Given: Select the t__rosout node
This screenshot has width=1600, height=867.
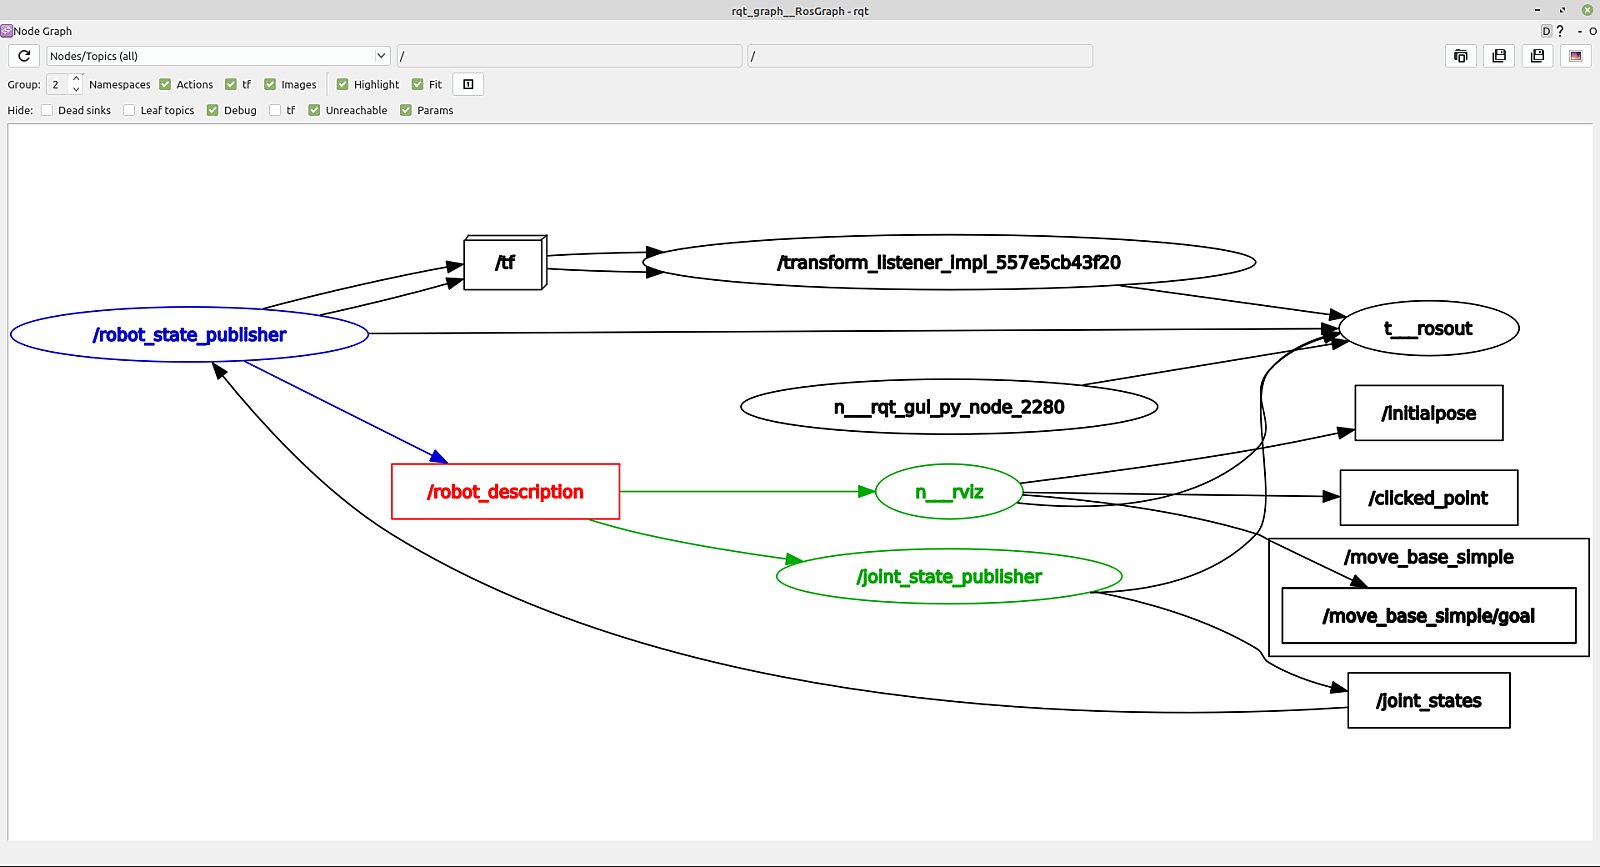Looking at the screenshot, I should (1429, 328).
